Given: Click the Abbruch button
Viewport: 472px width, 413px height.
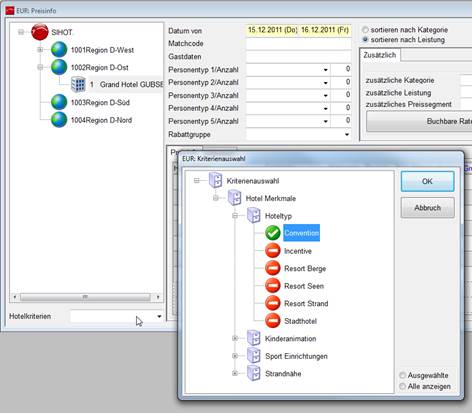Looking at the screenshot, I should pos(427,208).
